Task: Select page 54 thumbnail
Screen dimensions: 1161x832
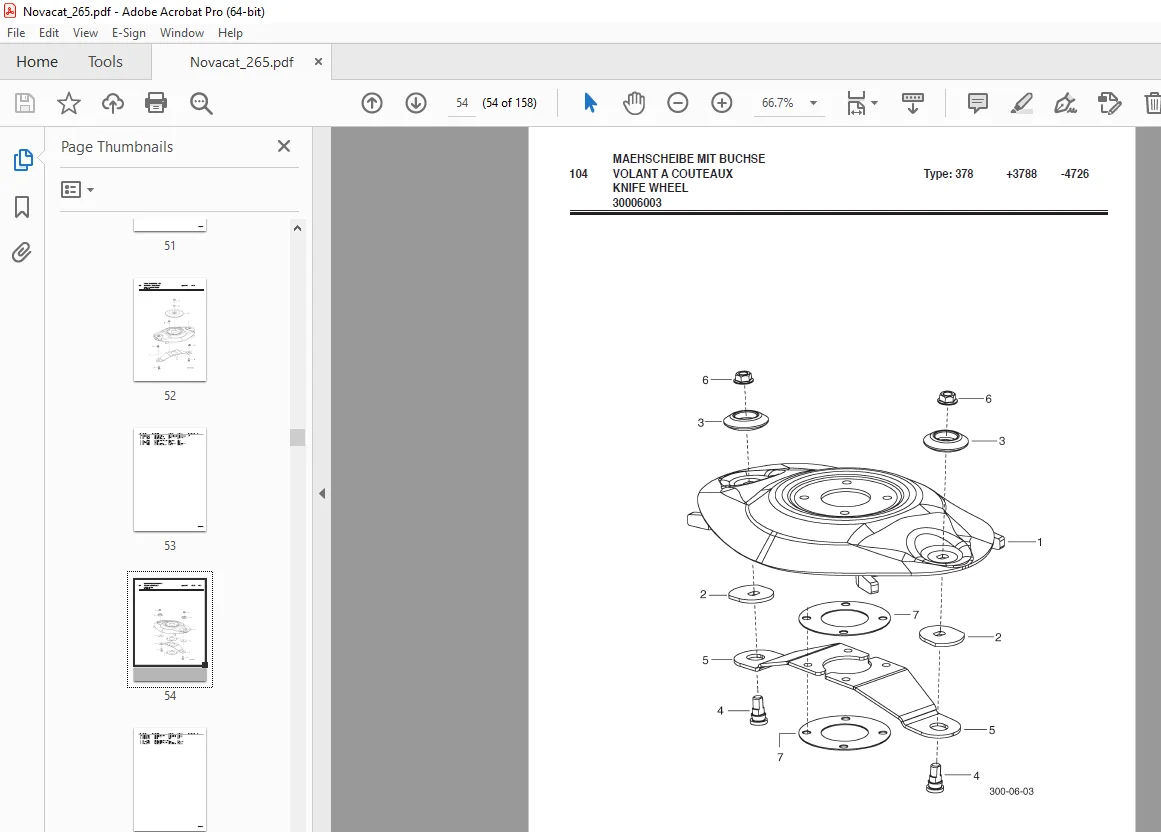Action: [170, 630]
